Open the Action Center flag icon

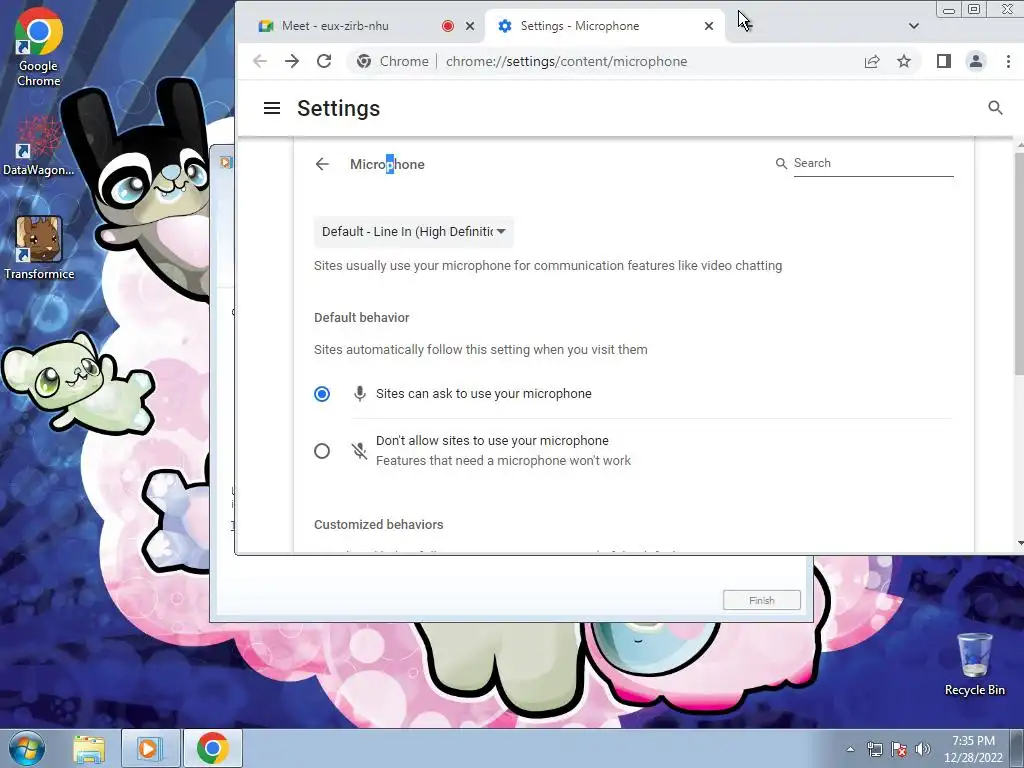click(x=899, y=749)
